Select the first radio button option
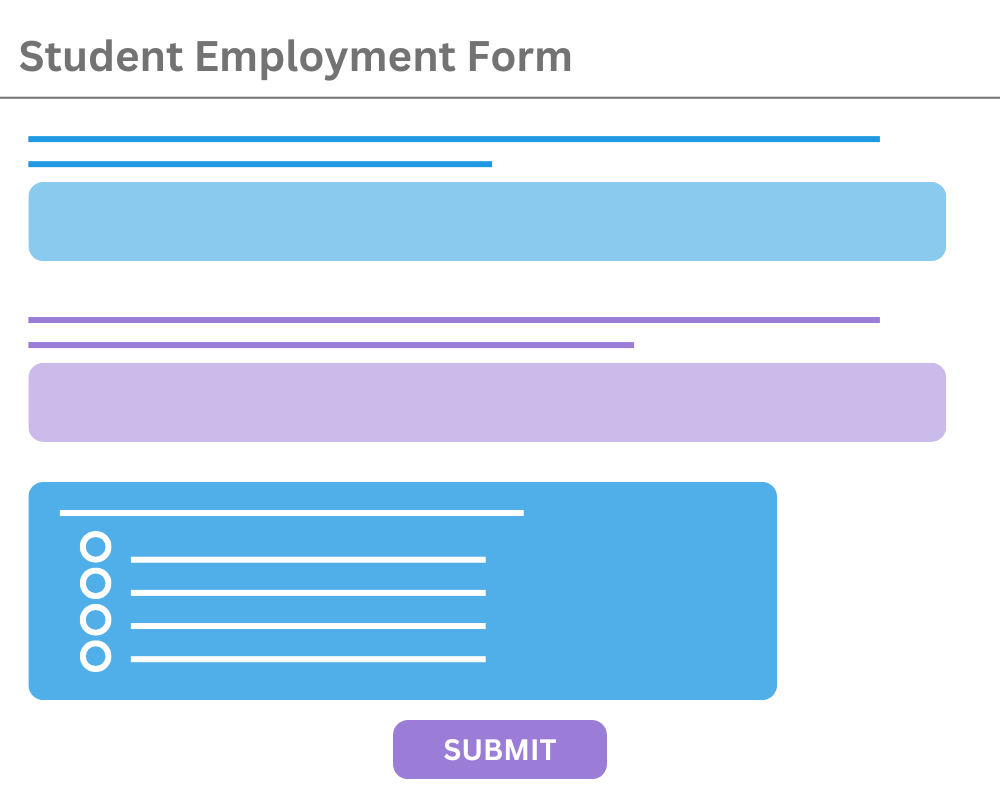The image size is (1000, 800). (95, 547)
